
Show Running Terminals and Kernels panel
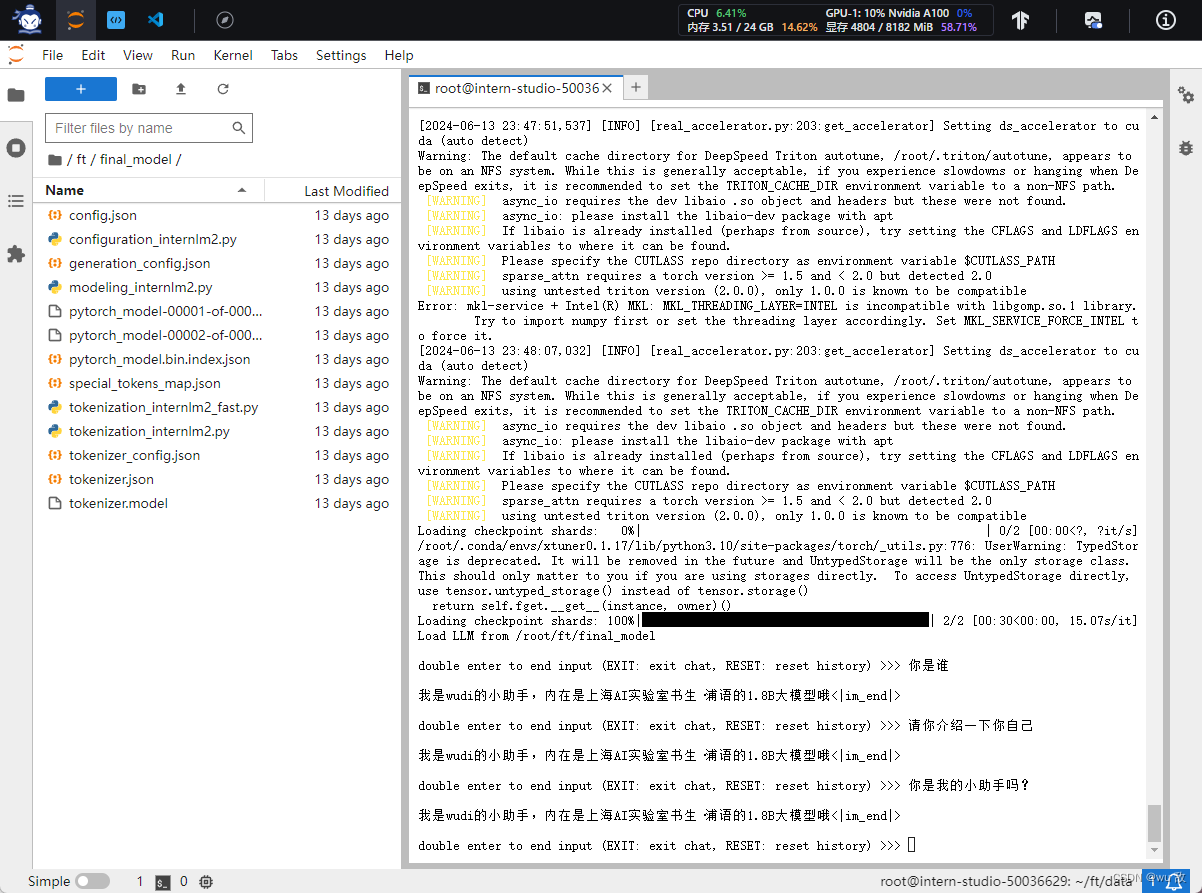point(16,148)
